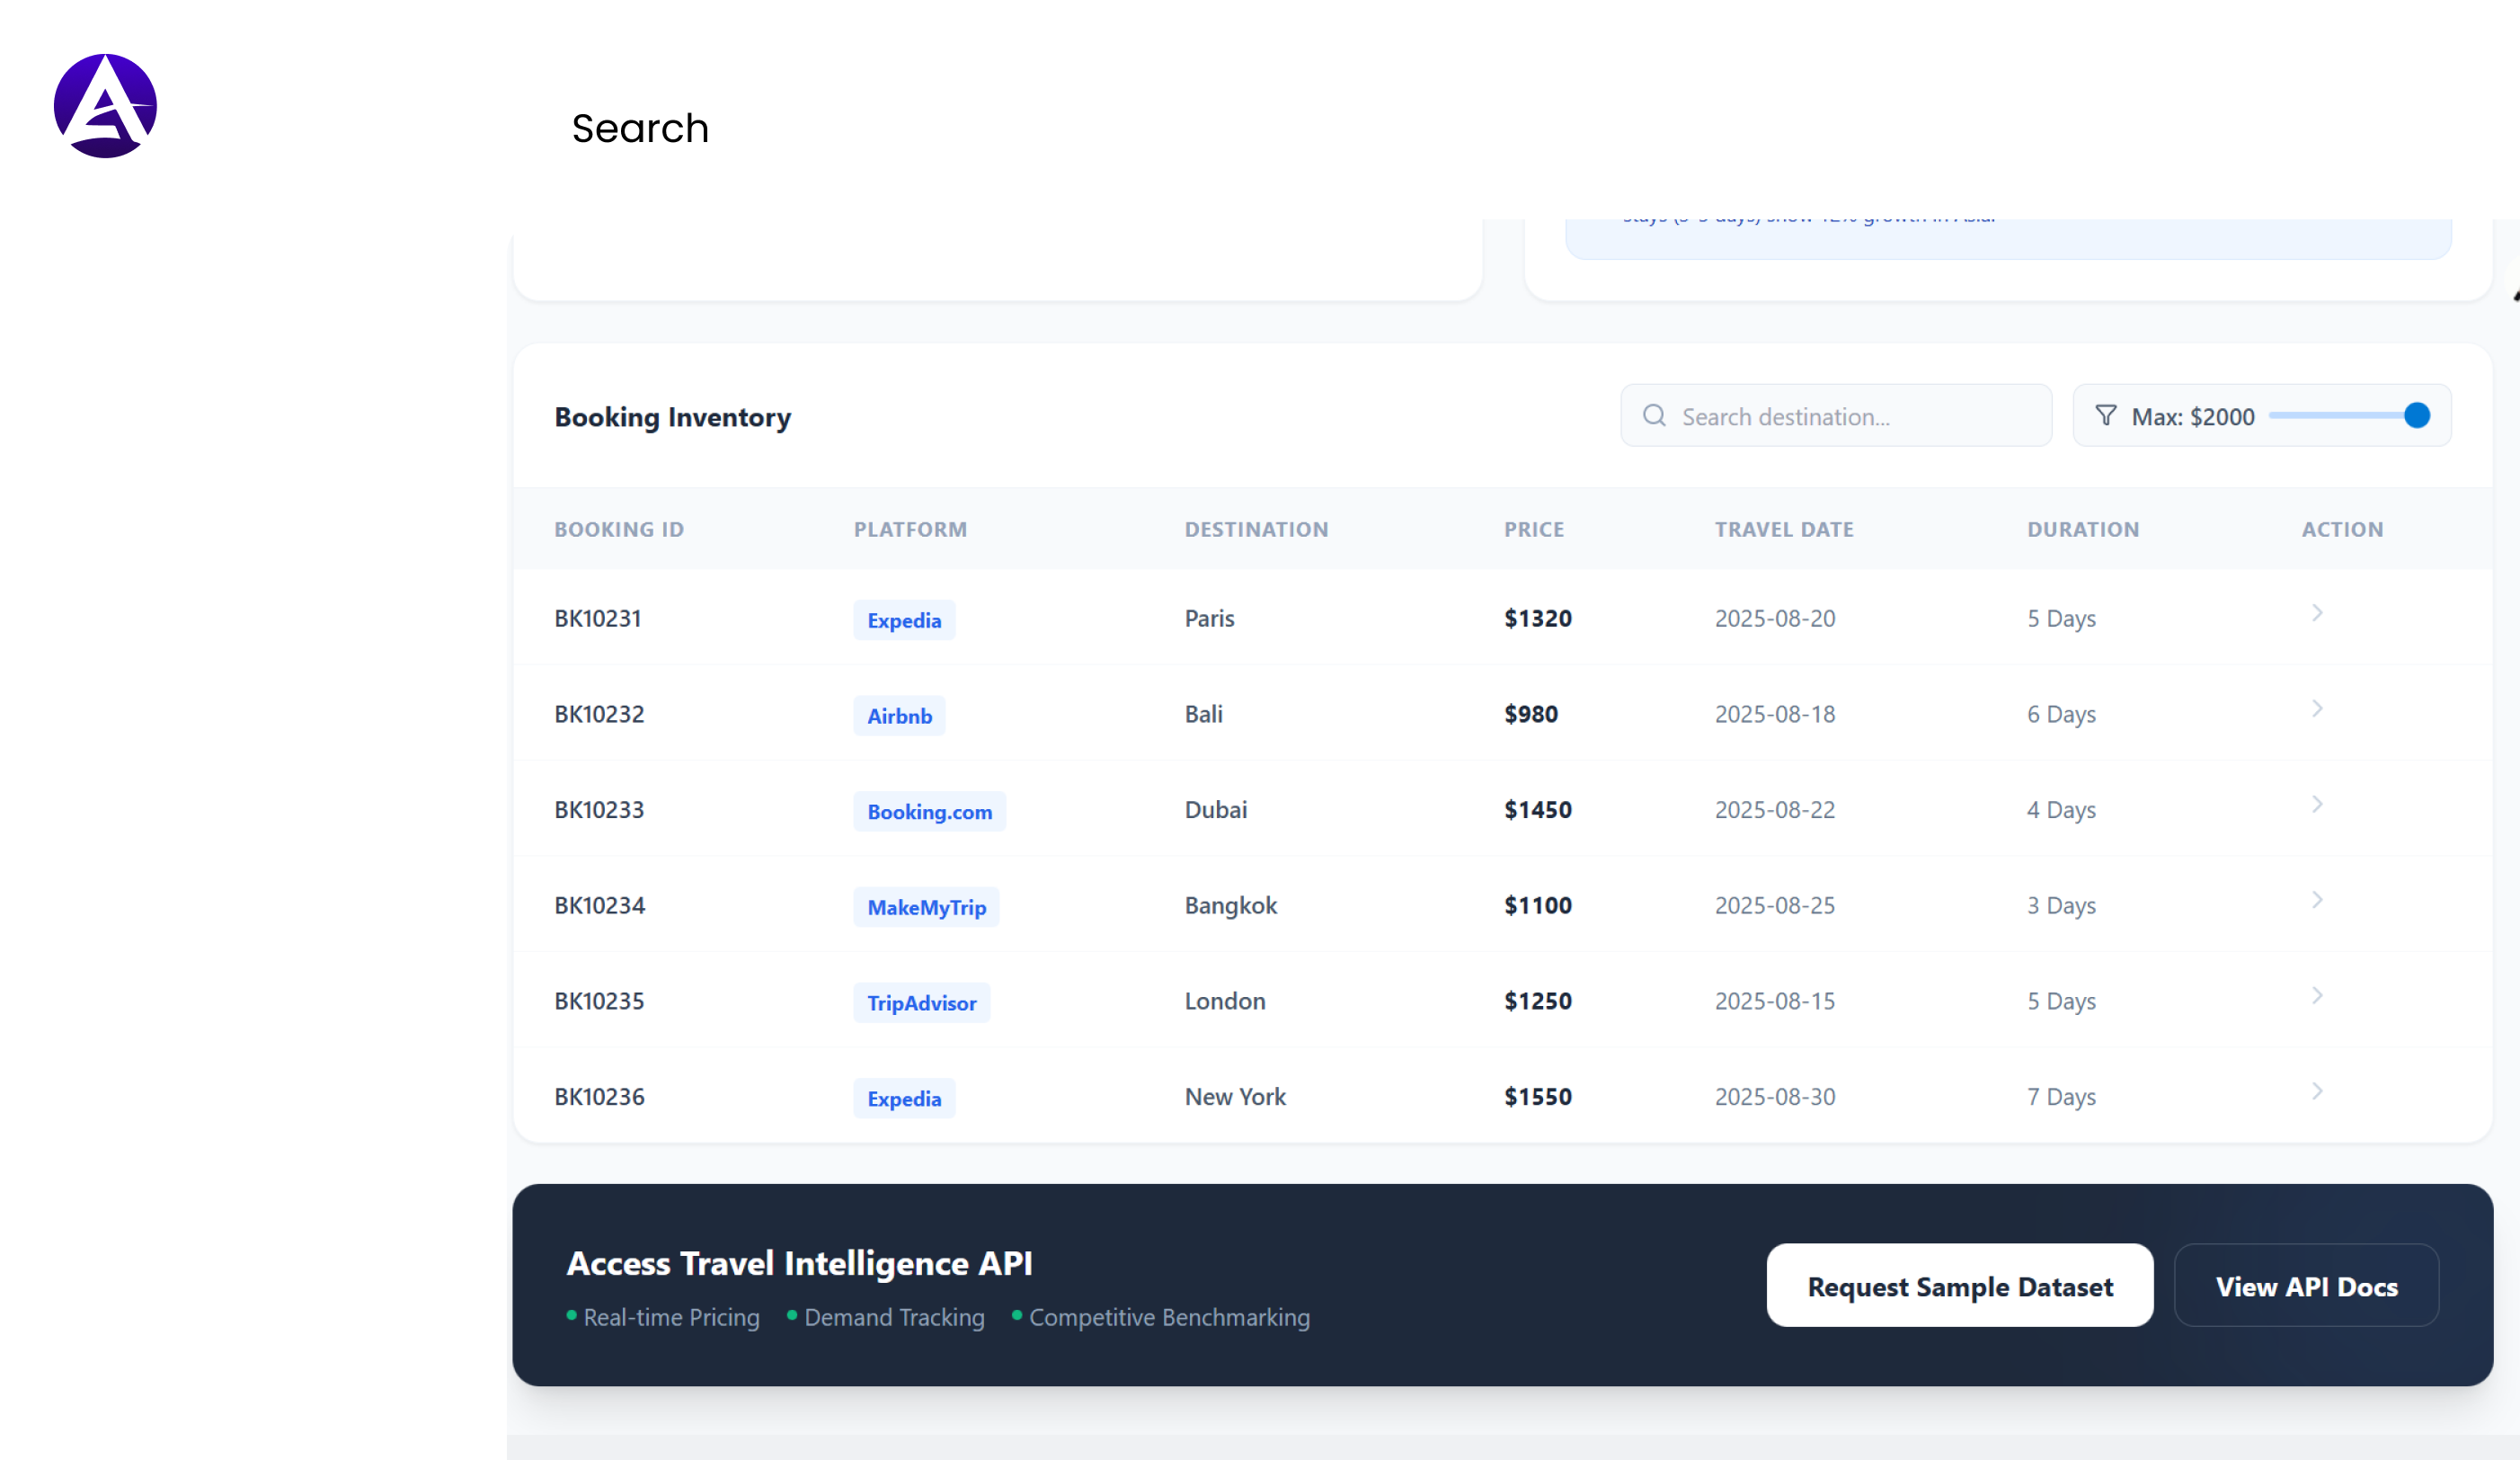Open details via chevron on the BK10236 New York row
Image resolution: width=2520 pixels, height=1460 pixels.
click(2318, 1091)
